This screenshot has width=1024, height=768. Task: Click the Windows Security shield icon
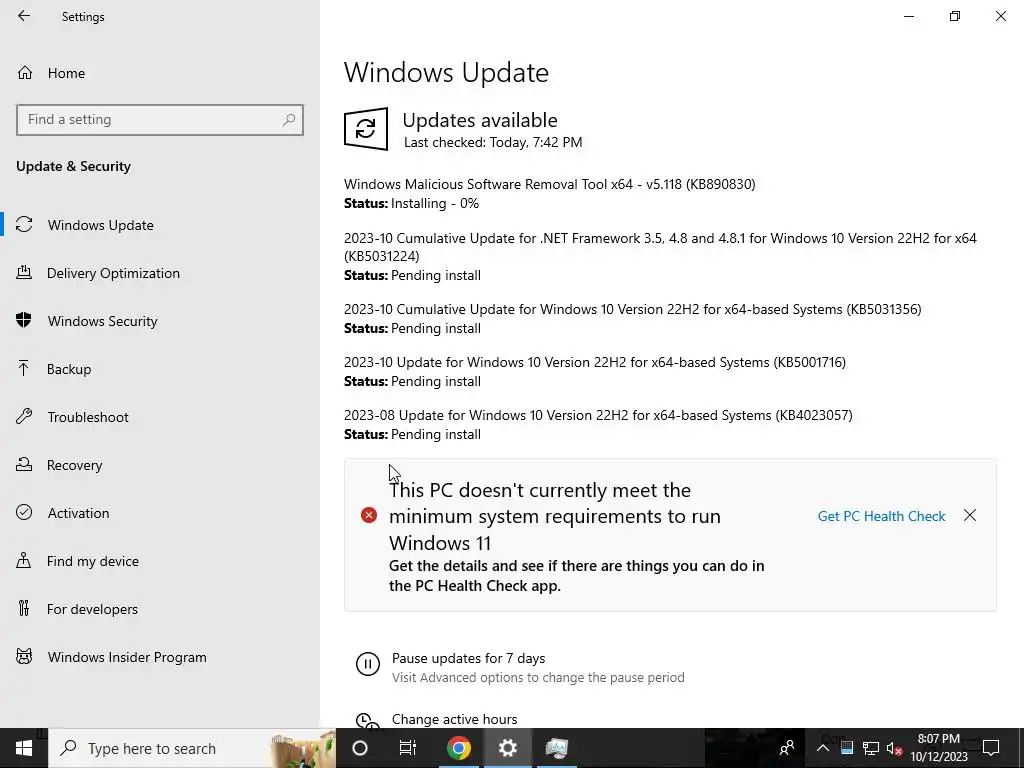[x=24, y=320]
